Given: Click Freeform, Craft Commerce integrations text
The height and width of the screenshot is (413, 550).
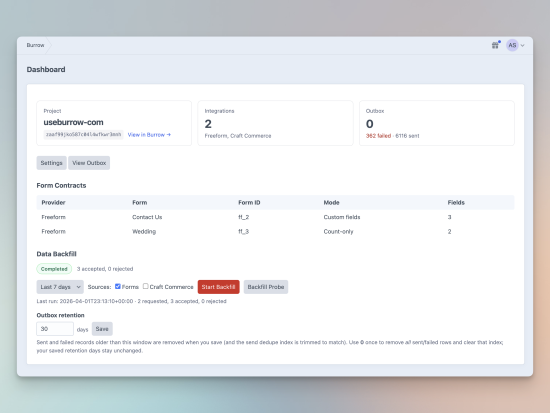Looking at the screenshot, I should tap(238, 136).
